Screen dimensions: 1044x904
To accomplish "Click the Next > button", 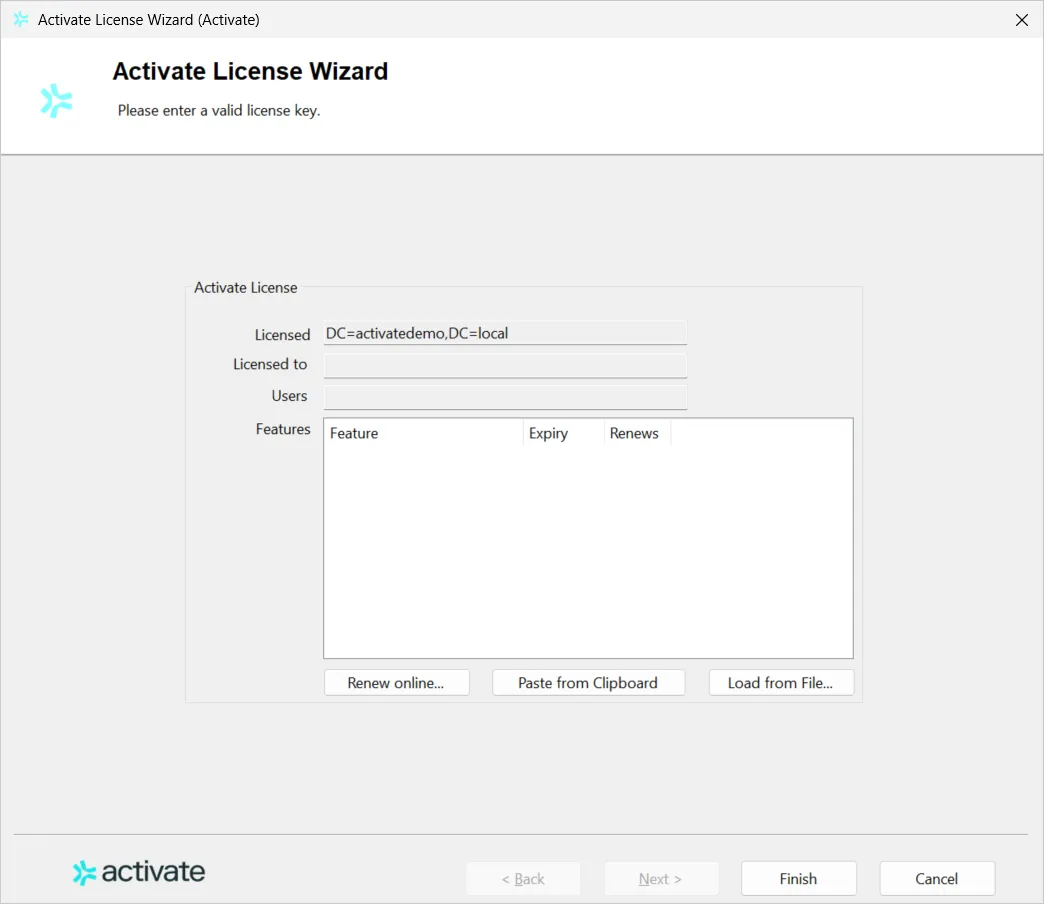I will pos(661,879).
